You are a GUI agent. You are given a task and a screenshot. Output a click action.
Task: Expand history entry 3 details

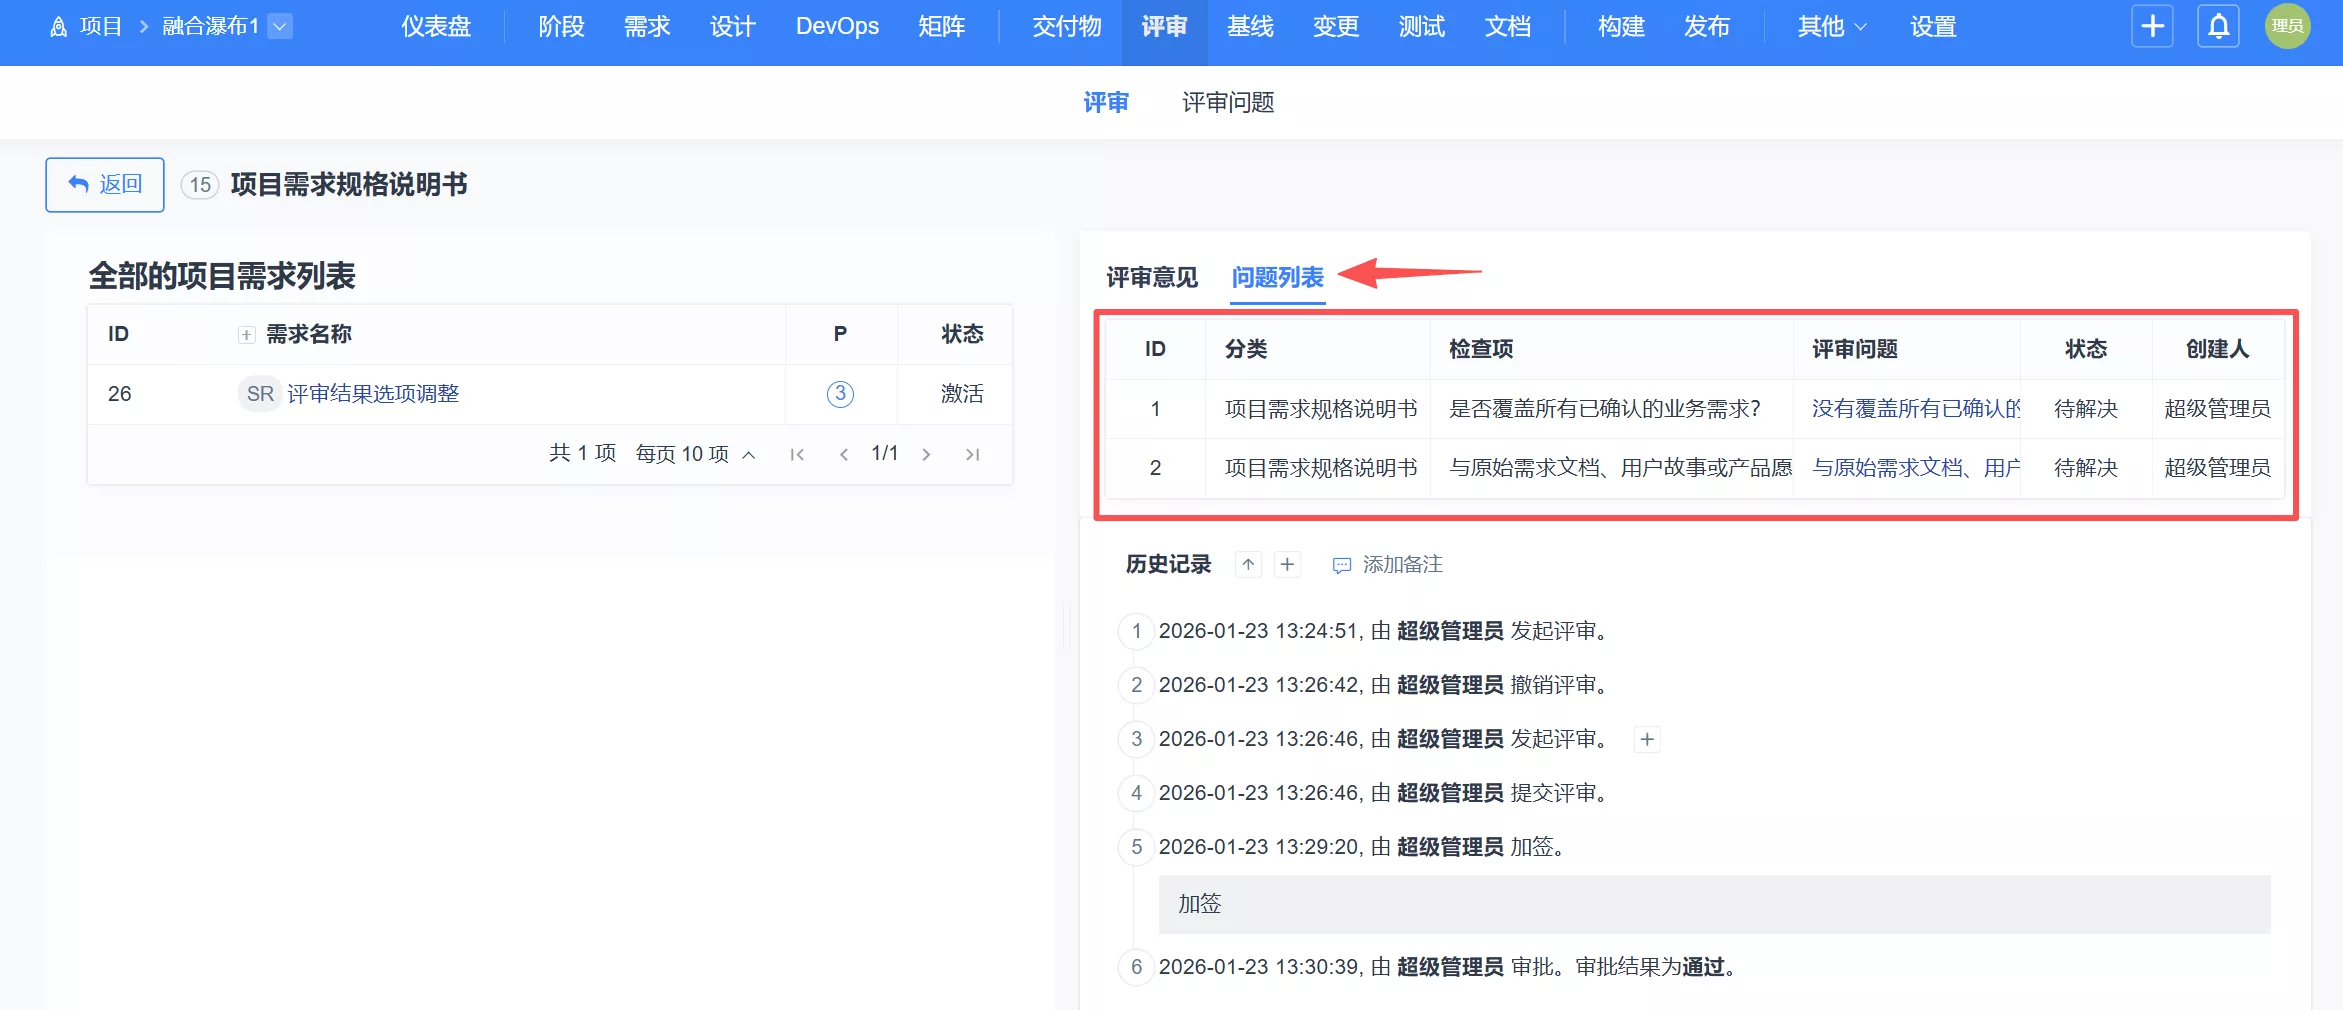pos(1647,739)
